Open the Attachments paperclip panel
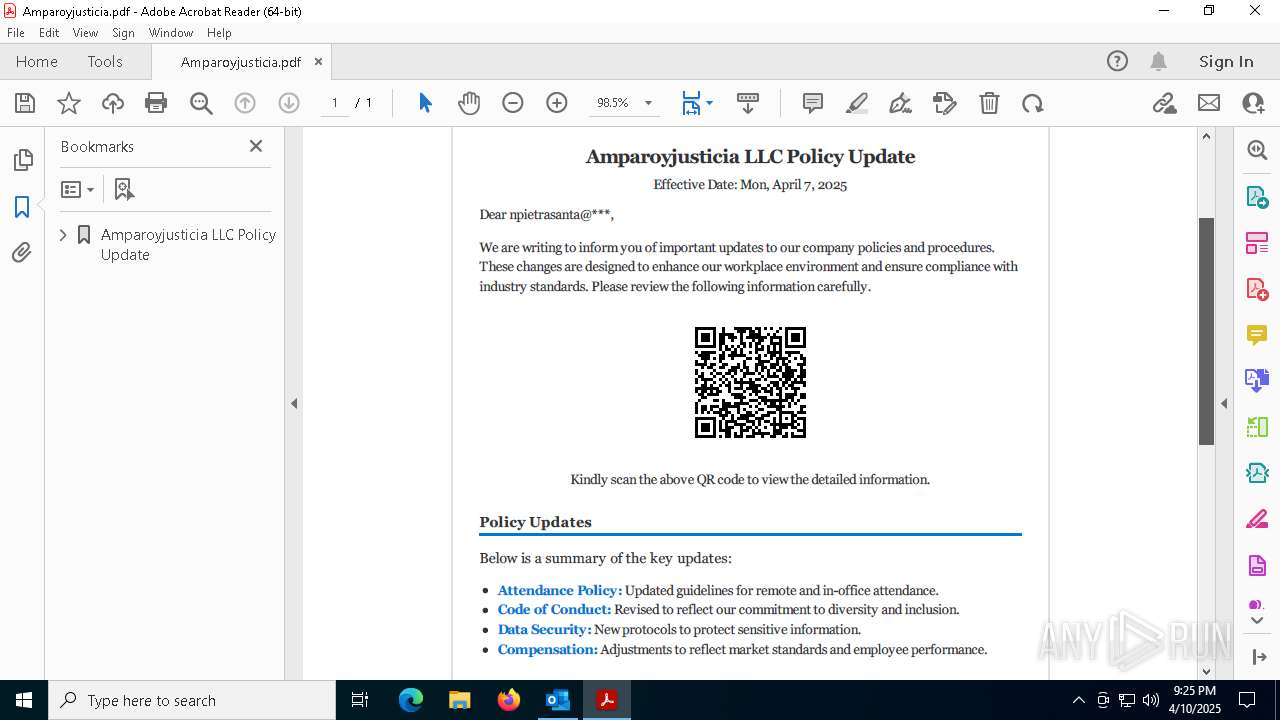 [x=22, y=253]
